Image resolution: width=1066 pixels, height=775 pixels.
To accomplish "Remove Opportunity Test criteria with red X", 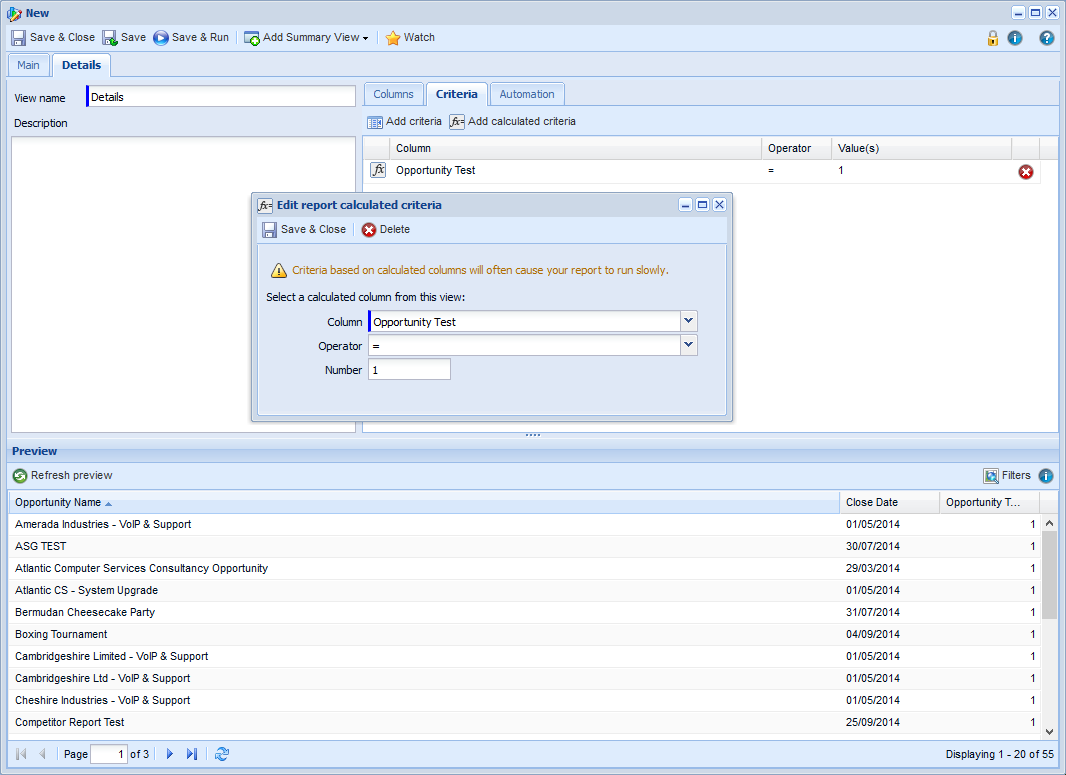I will pos(1025,172).
